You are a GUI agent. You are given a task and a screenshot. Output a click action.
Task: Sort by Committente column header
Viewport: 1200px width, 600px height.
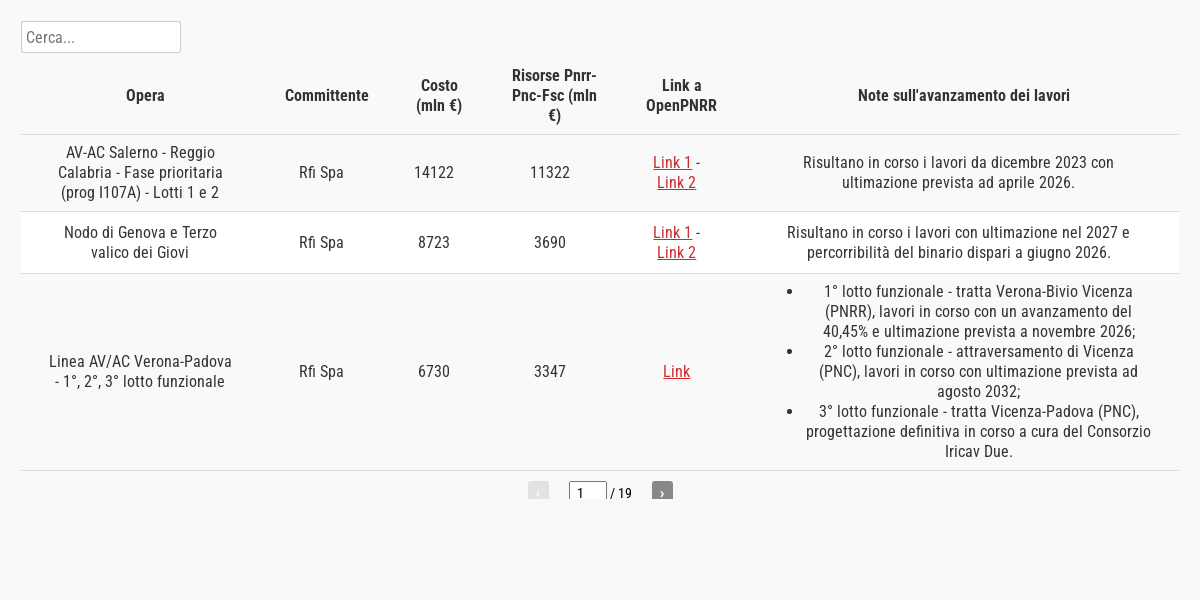point(327,96)
